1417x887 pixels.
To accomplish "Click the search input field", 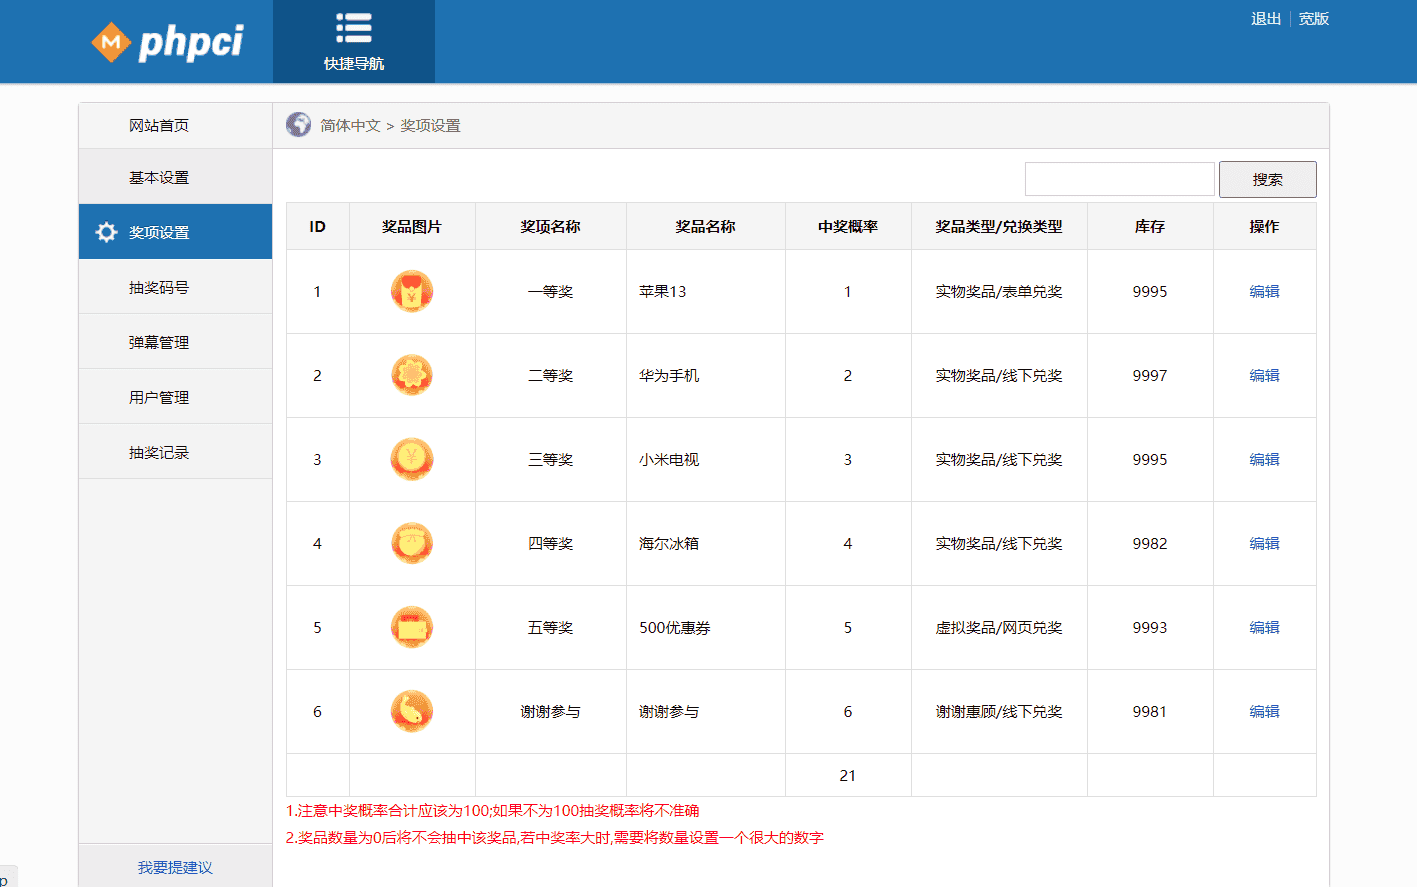I will (1119, 179).
